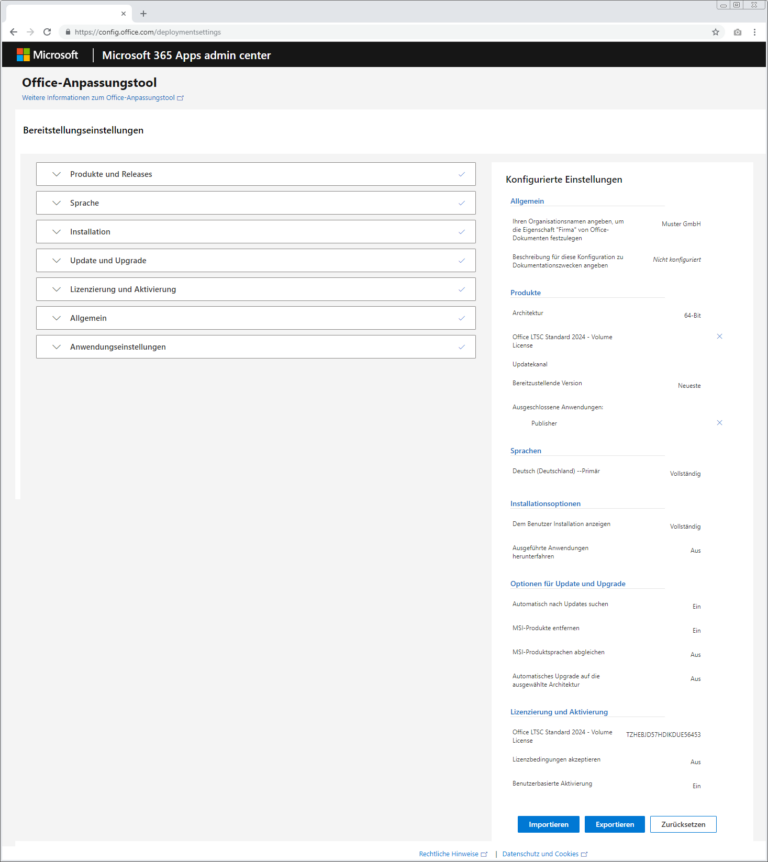Click 'Microsoft 365 Apps admin center' in the header

click(186, 54)
